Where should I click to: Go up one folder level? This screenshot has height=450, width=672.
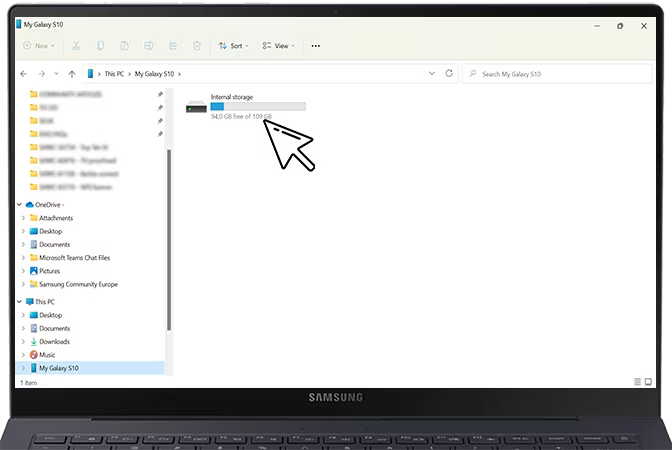[72, 74]
